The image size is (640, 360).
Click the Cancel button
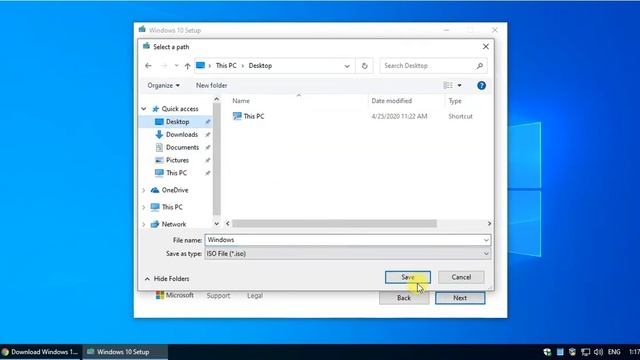461,277
